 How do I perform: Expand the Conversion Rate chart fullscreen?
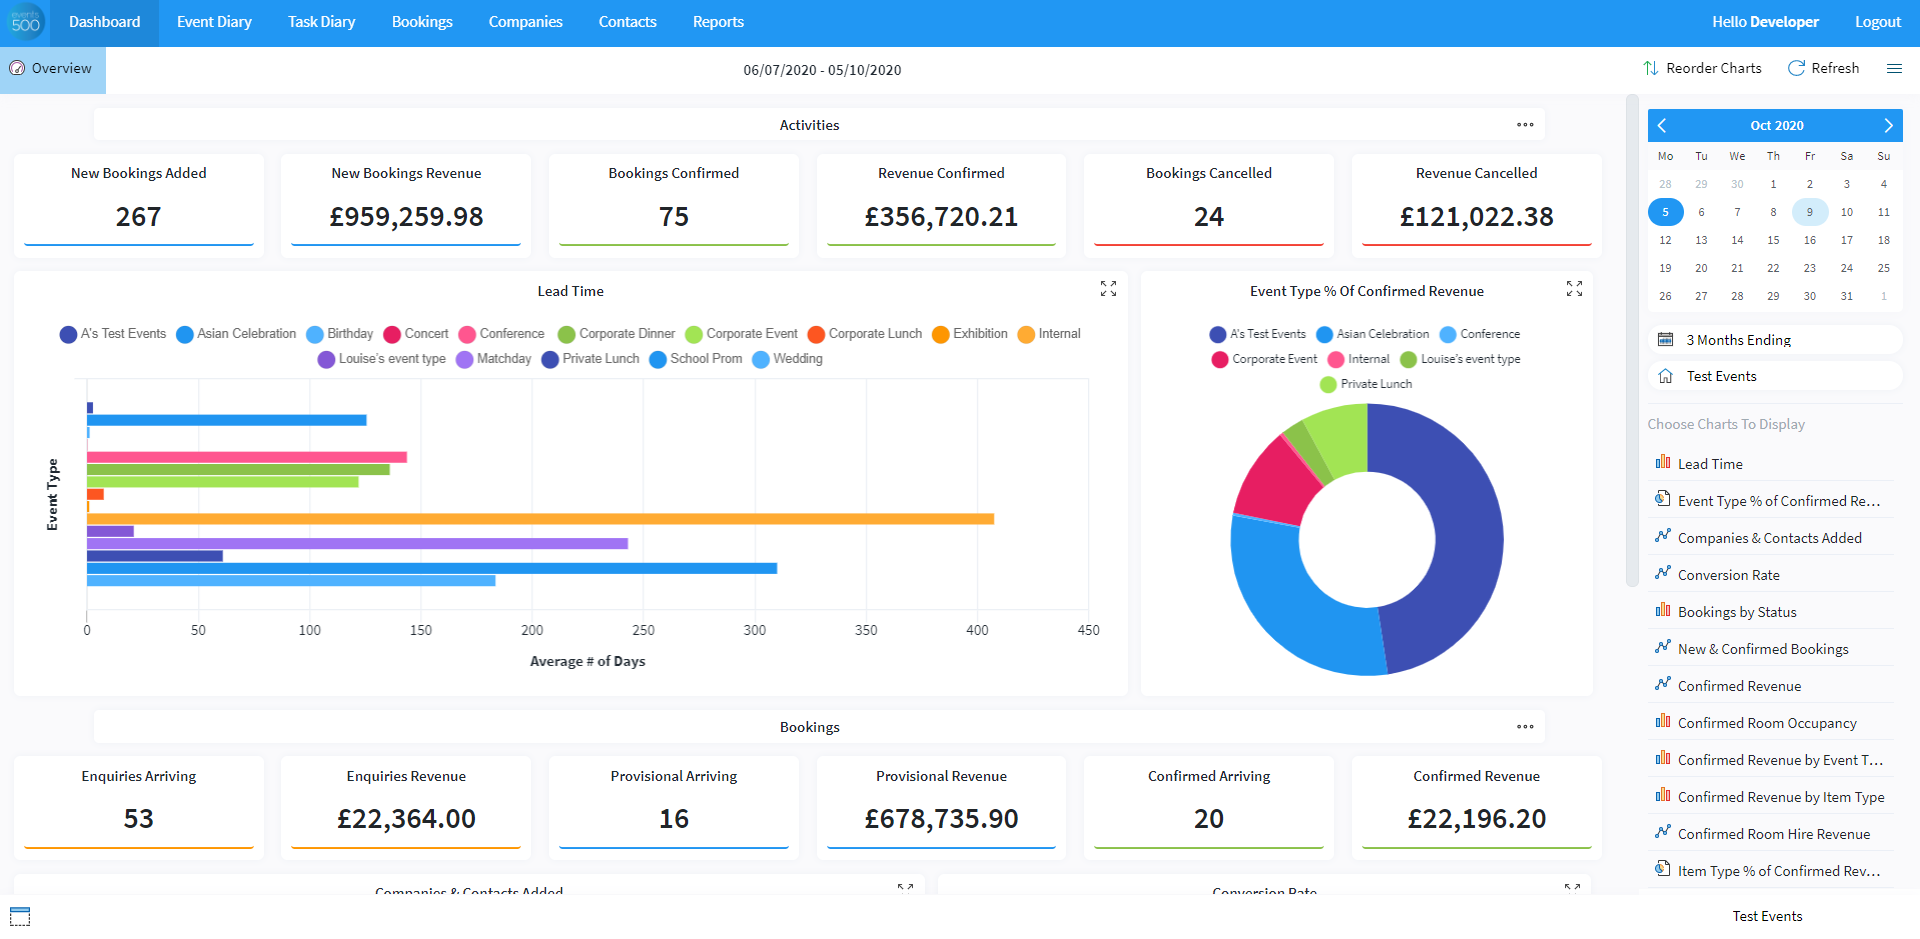1572,887
